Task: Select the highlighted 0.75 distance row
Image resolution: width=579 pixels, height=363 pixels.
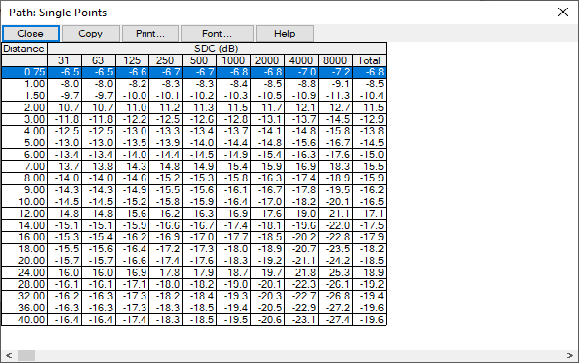Action: click(x=194, y=72)
